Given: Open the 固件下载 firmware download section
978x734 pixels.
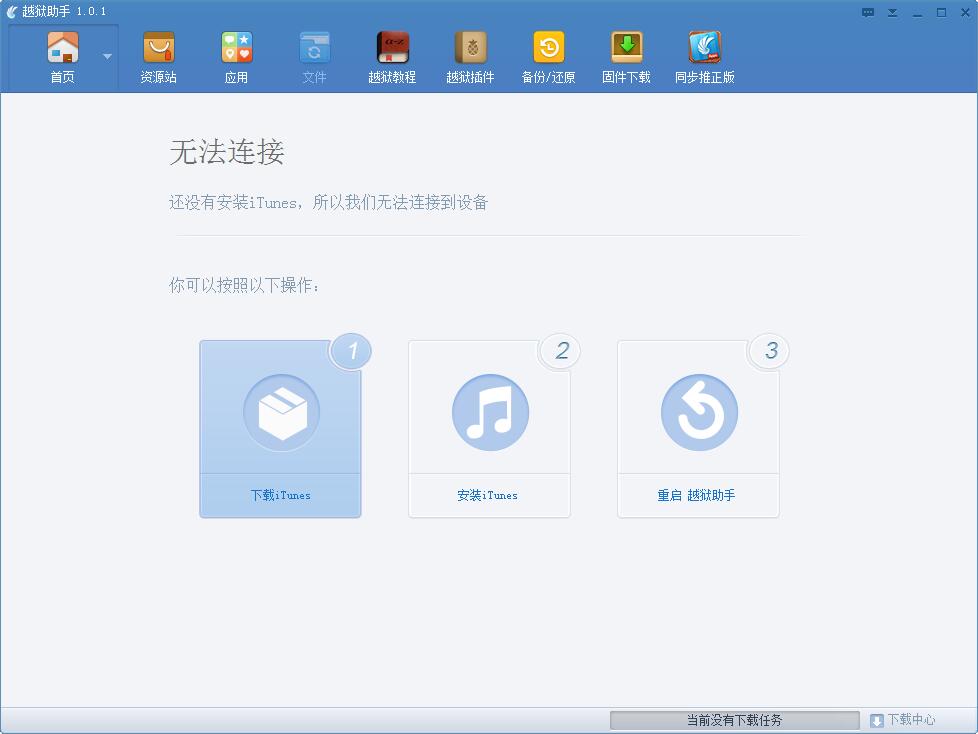Looking at the screenshot, I should coord(625,55).
